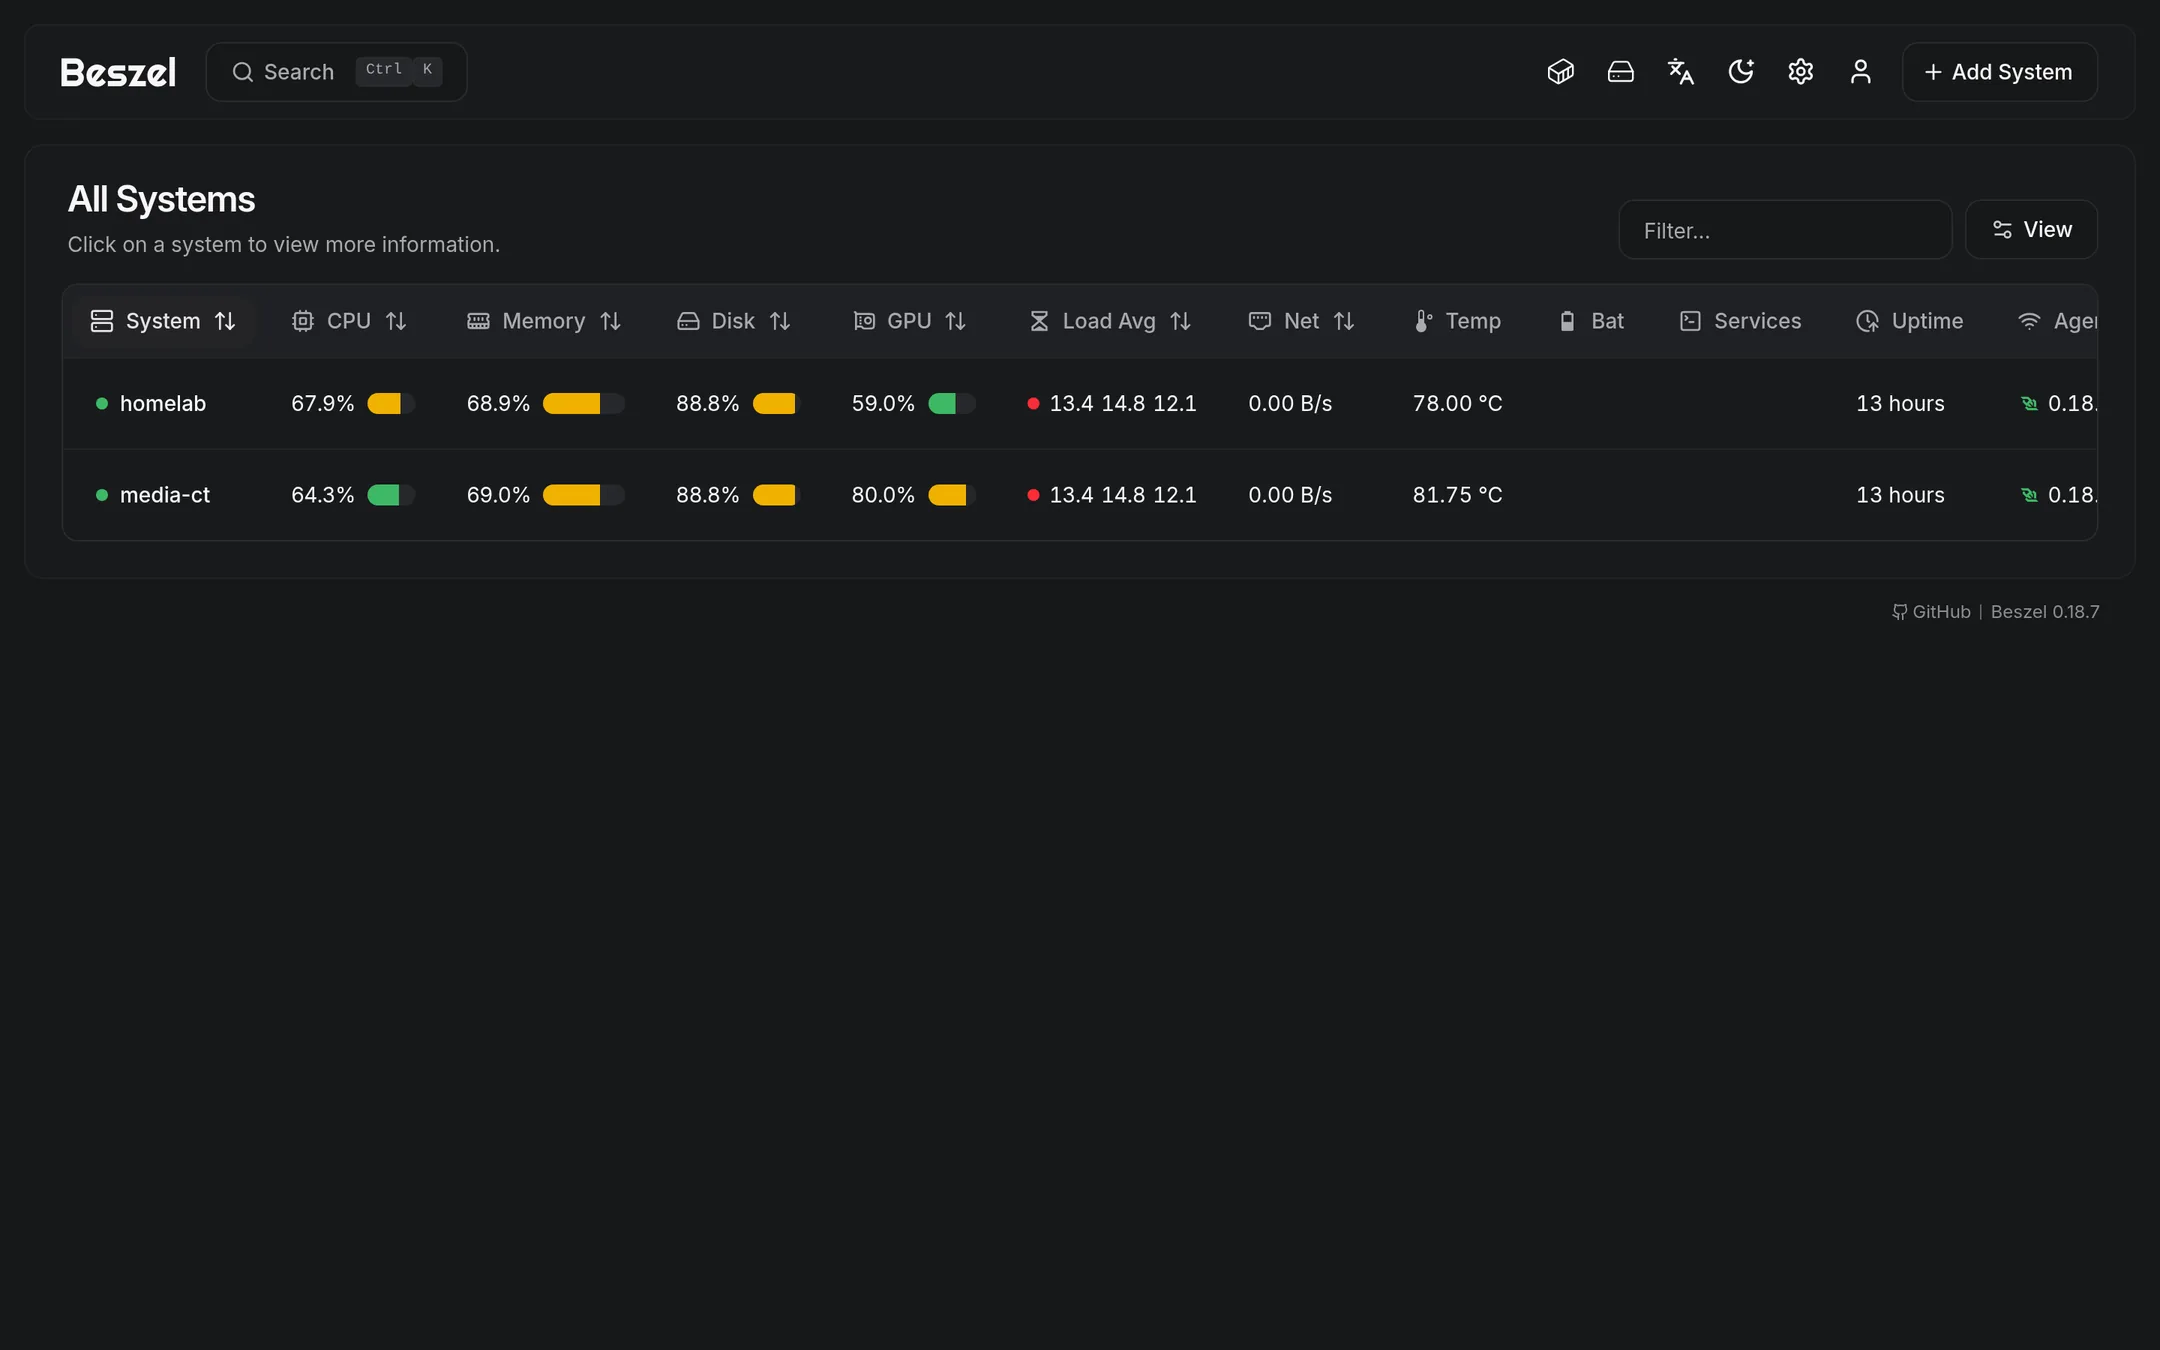Open the language translate icon
The image size is (2160, 1350).
1680,72
